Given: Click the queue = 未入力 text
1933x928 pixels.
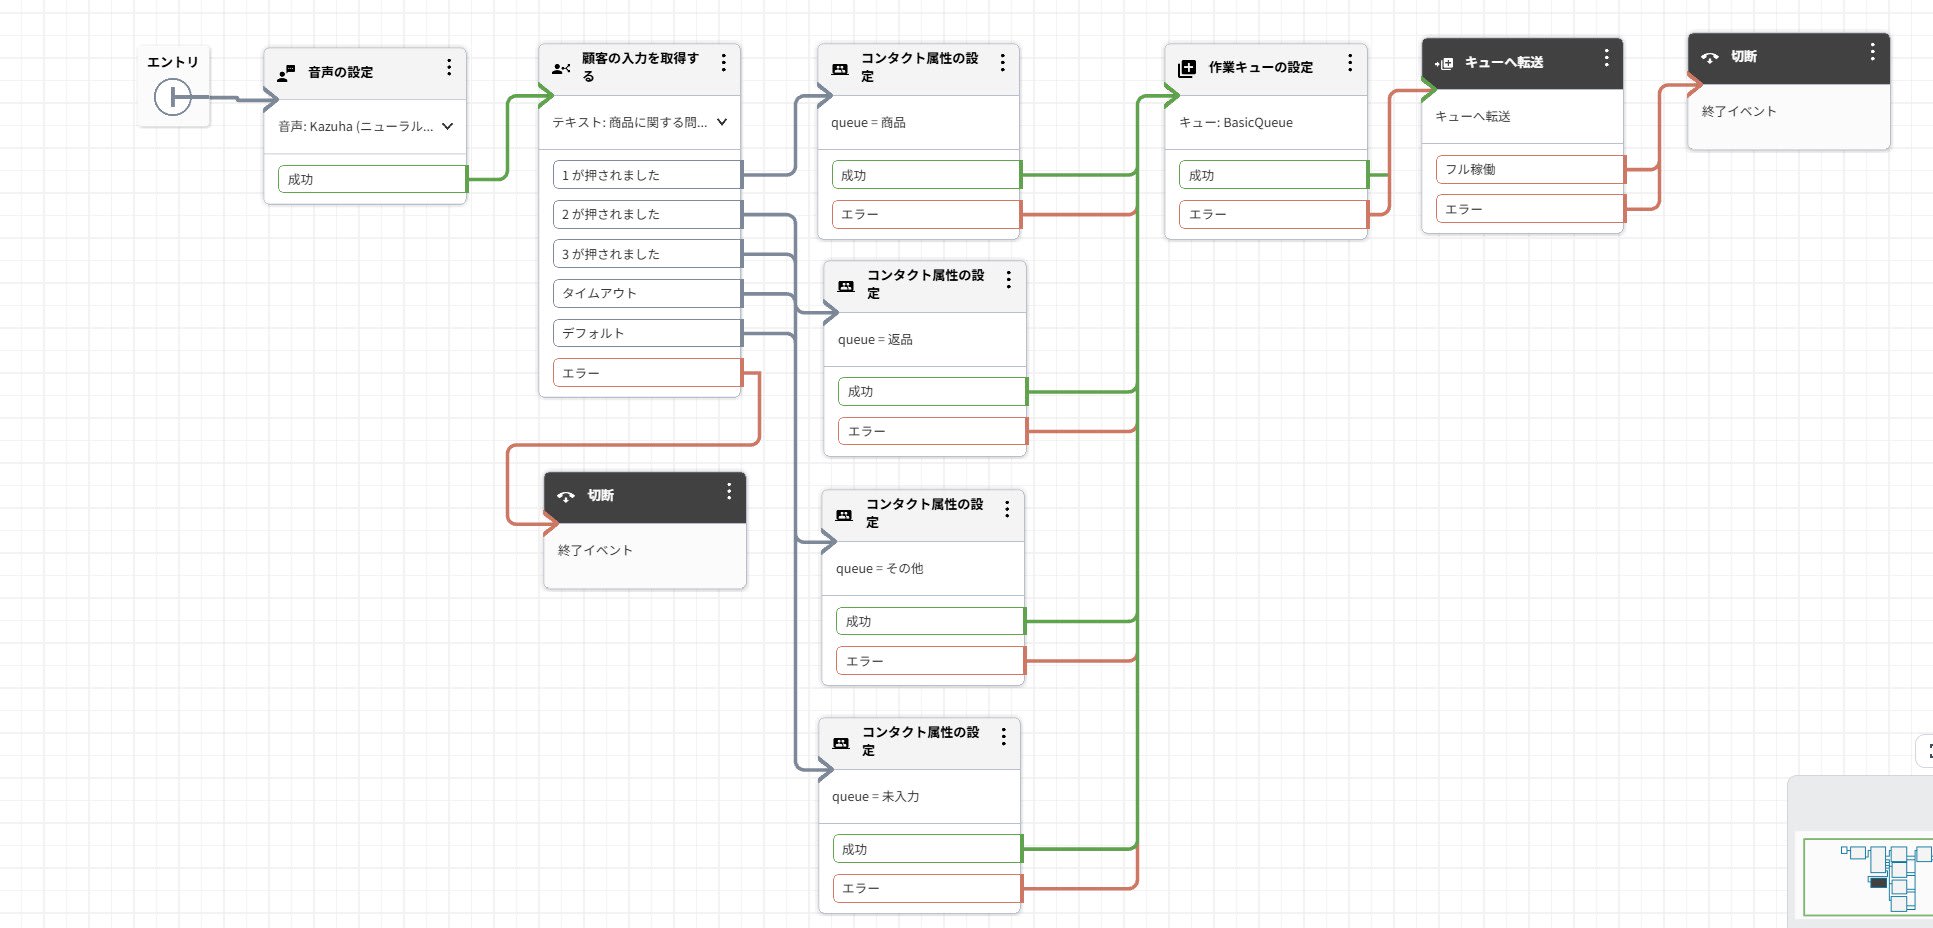Looking at the screenshot, I should [x=875, y=796].
